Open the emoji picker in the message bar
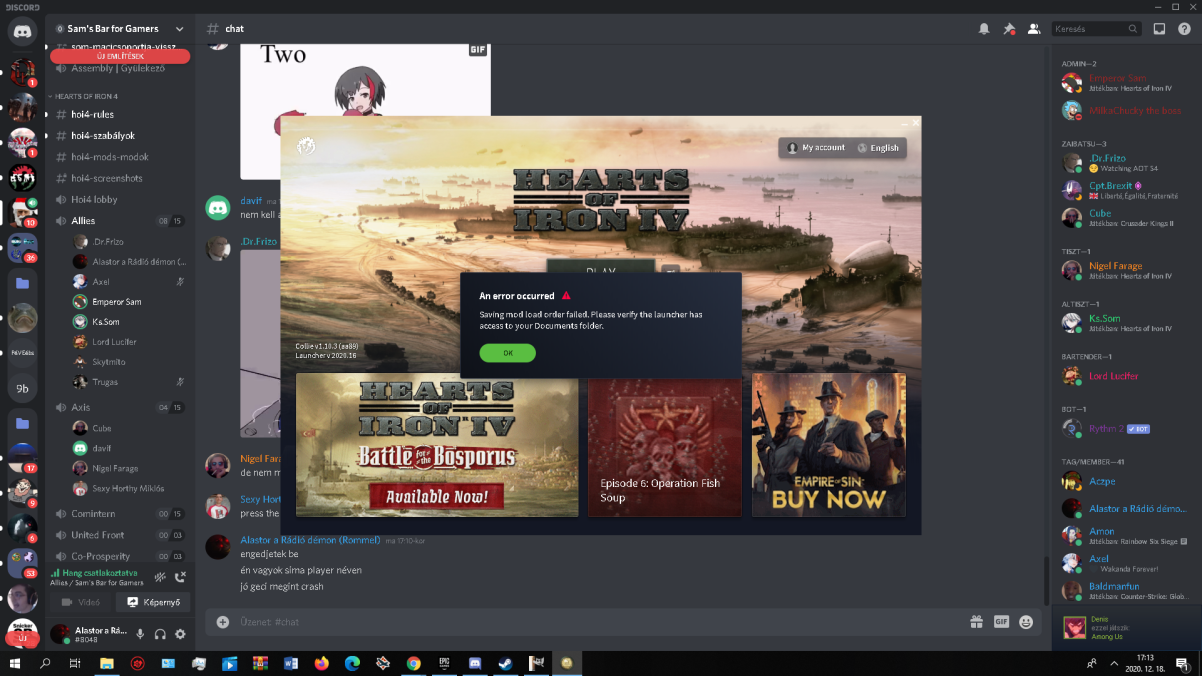1202x676 pixels. point(1026,621)
